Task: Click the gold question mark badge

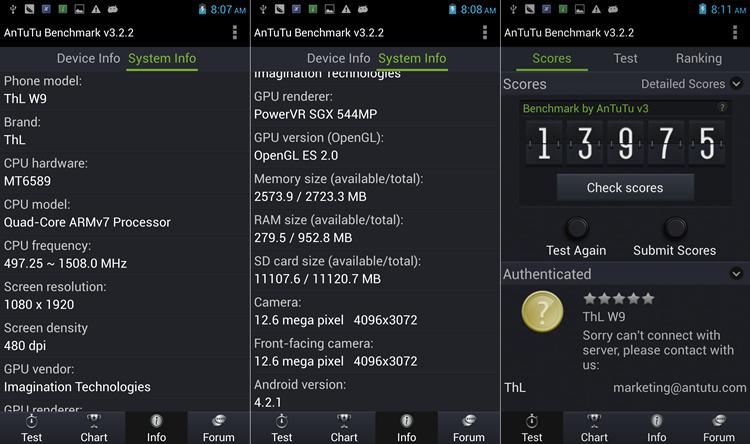Action: click(x=542, y=311)
